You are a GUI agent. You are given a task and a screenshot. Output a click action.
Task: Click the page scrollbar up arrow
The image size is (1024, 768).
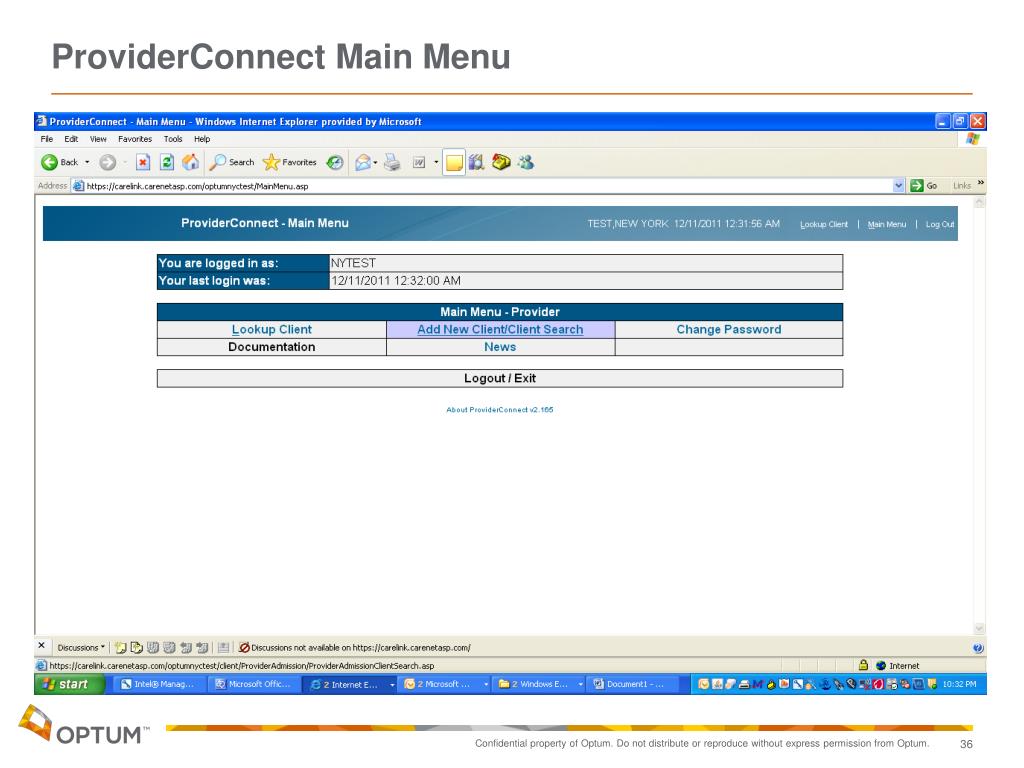979,203
